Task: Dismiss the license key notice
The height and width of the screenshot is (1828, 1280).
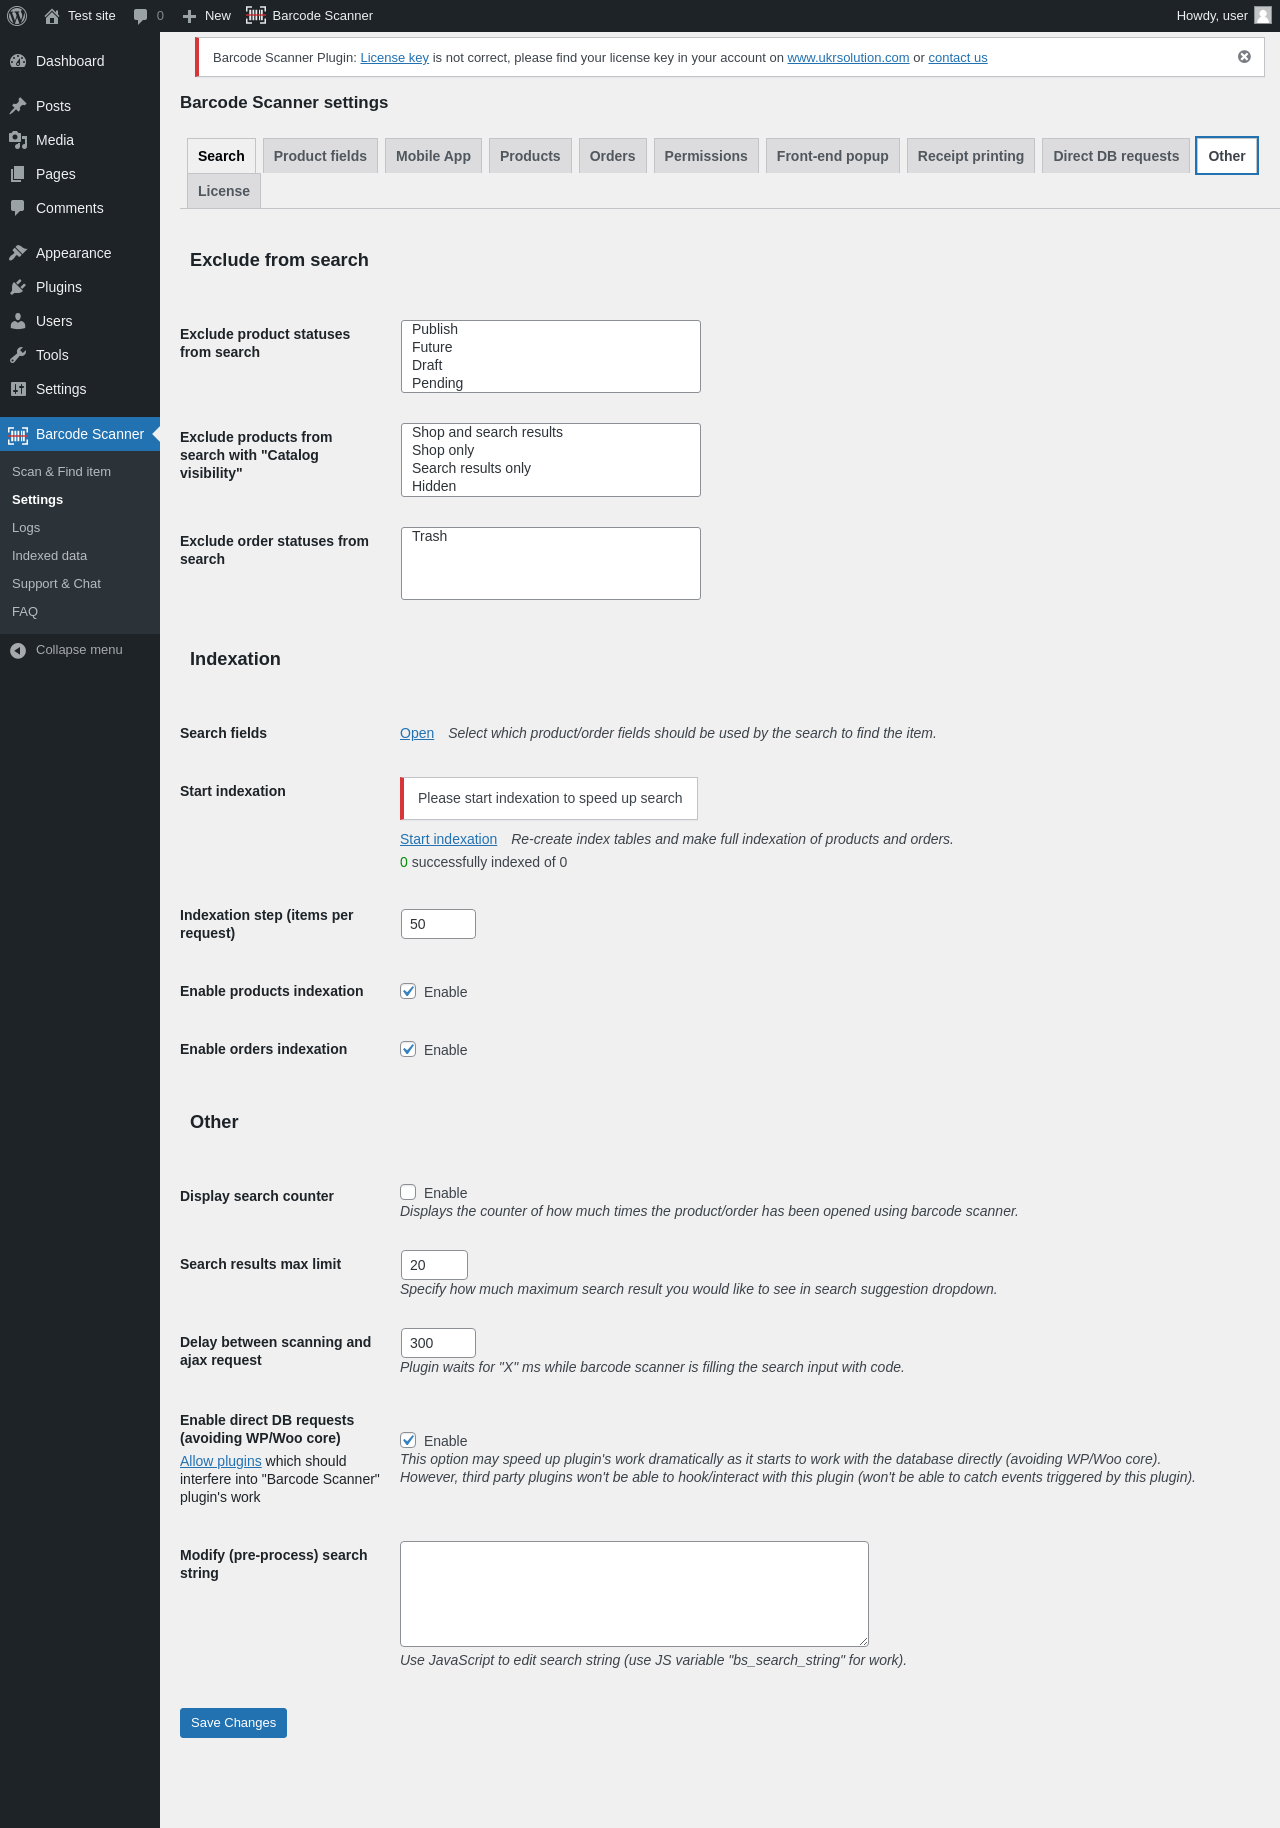Action: pyautogui.click(x=1244, y=57)
